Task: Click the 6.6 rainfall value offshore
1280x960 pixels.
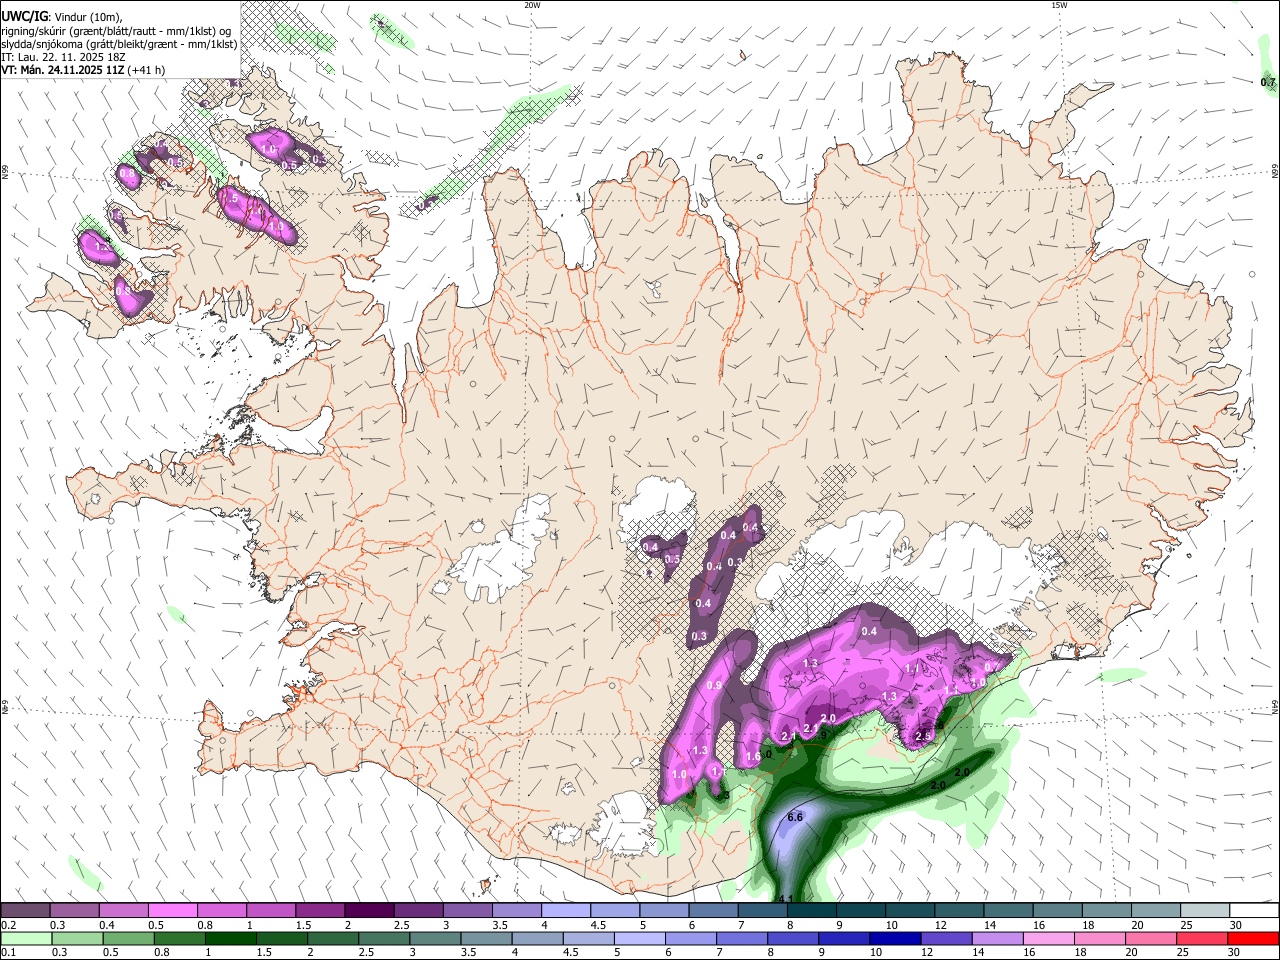Action: (795, 817)
